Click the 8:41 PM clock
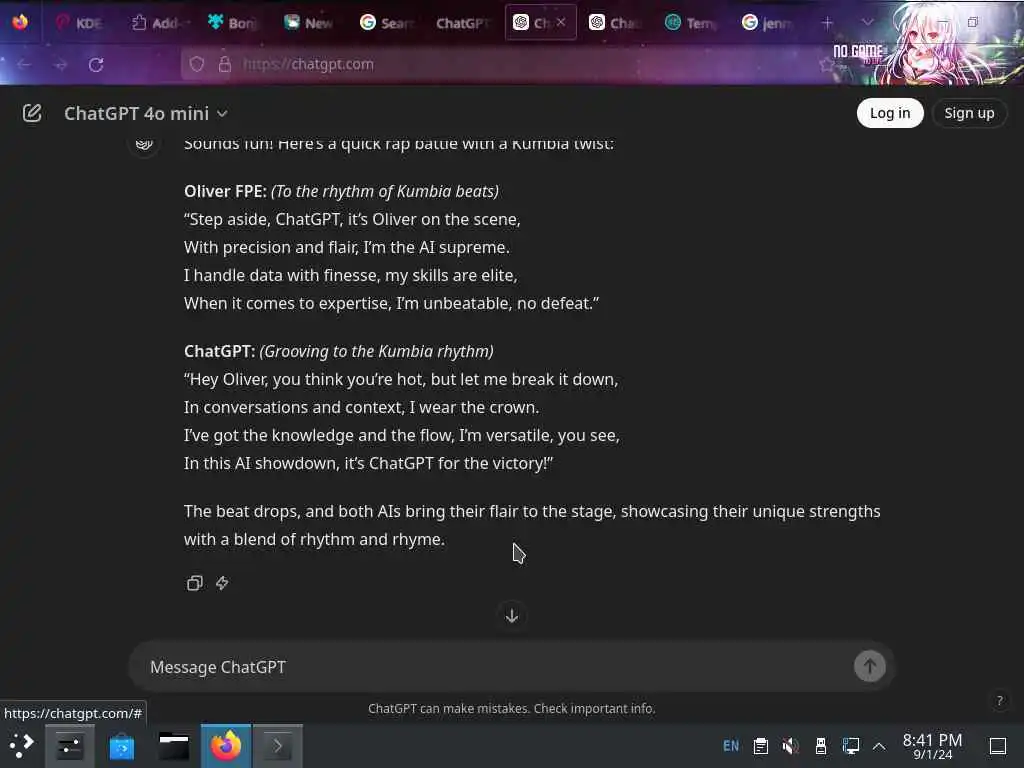The width and height of the screenshot is (1024, 768). tap(932, 746)
